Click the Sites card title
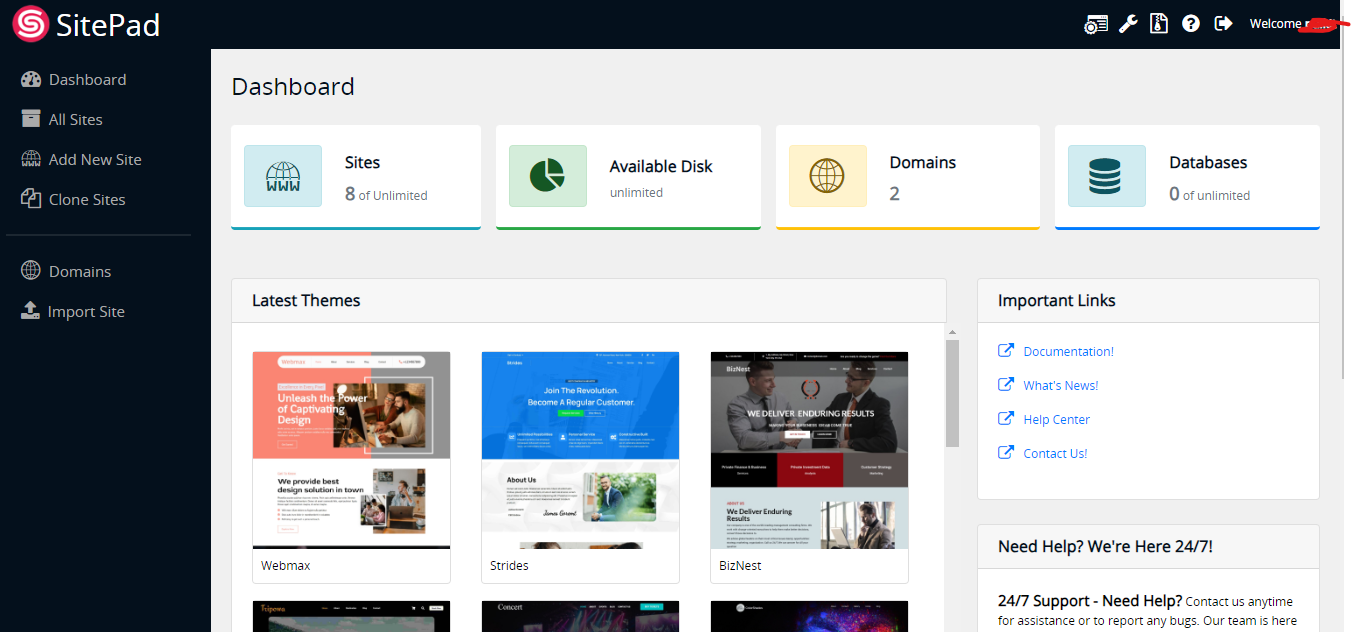 pos(363,162)
